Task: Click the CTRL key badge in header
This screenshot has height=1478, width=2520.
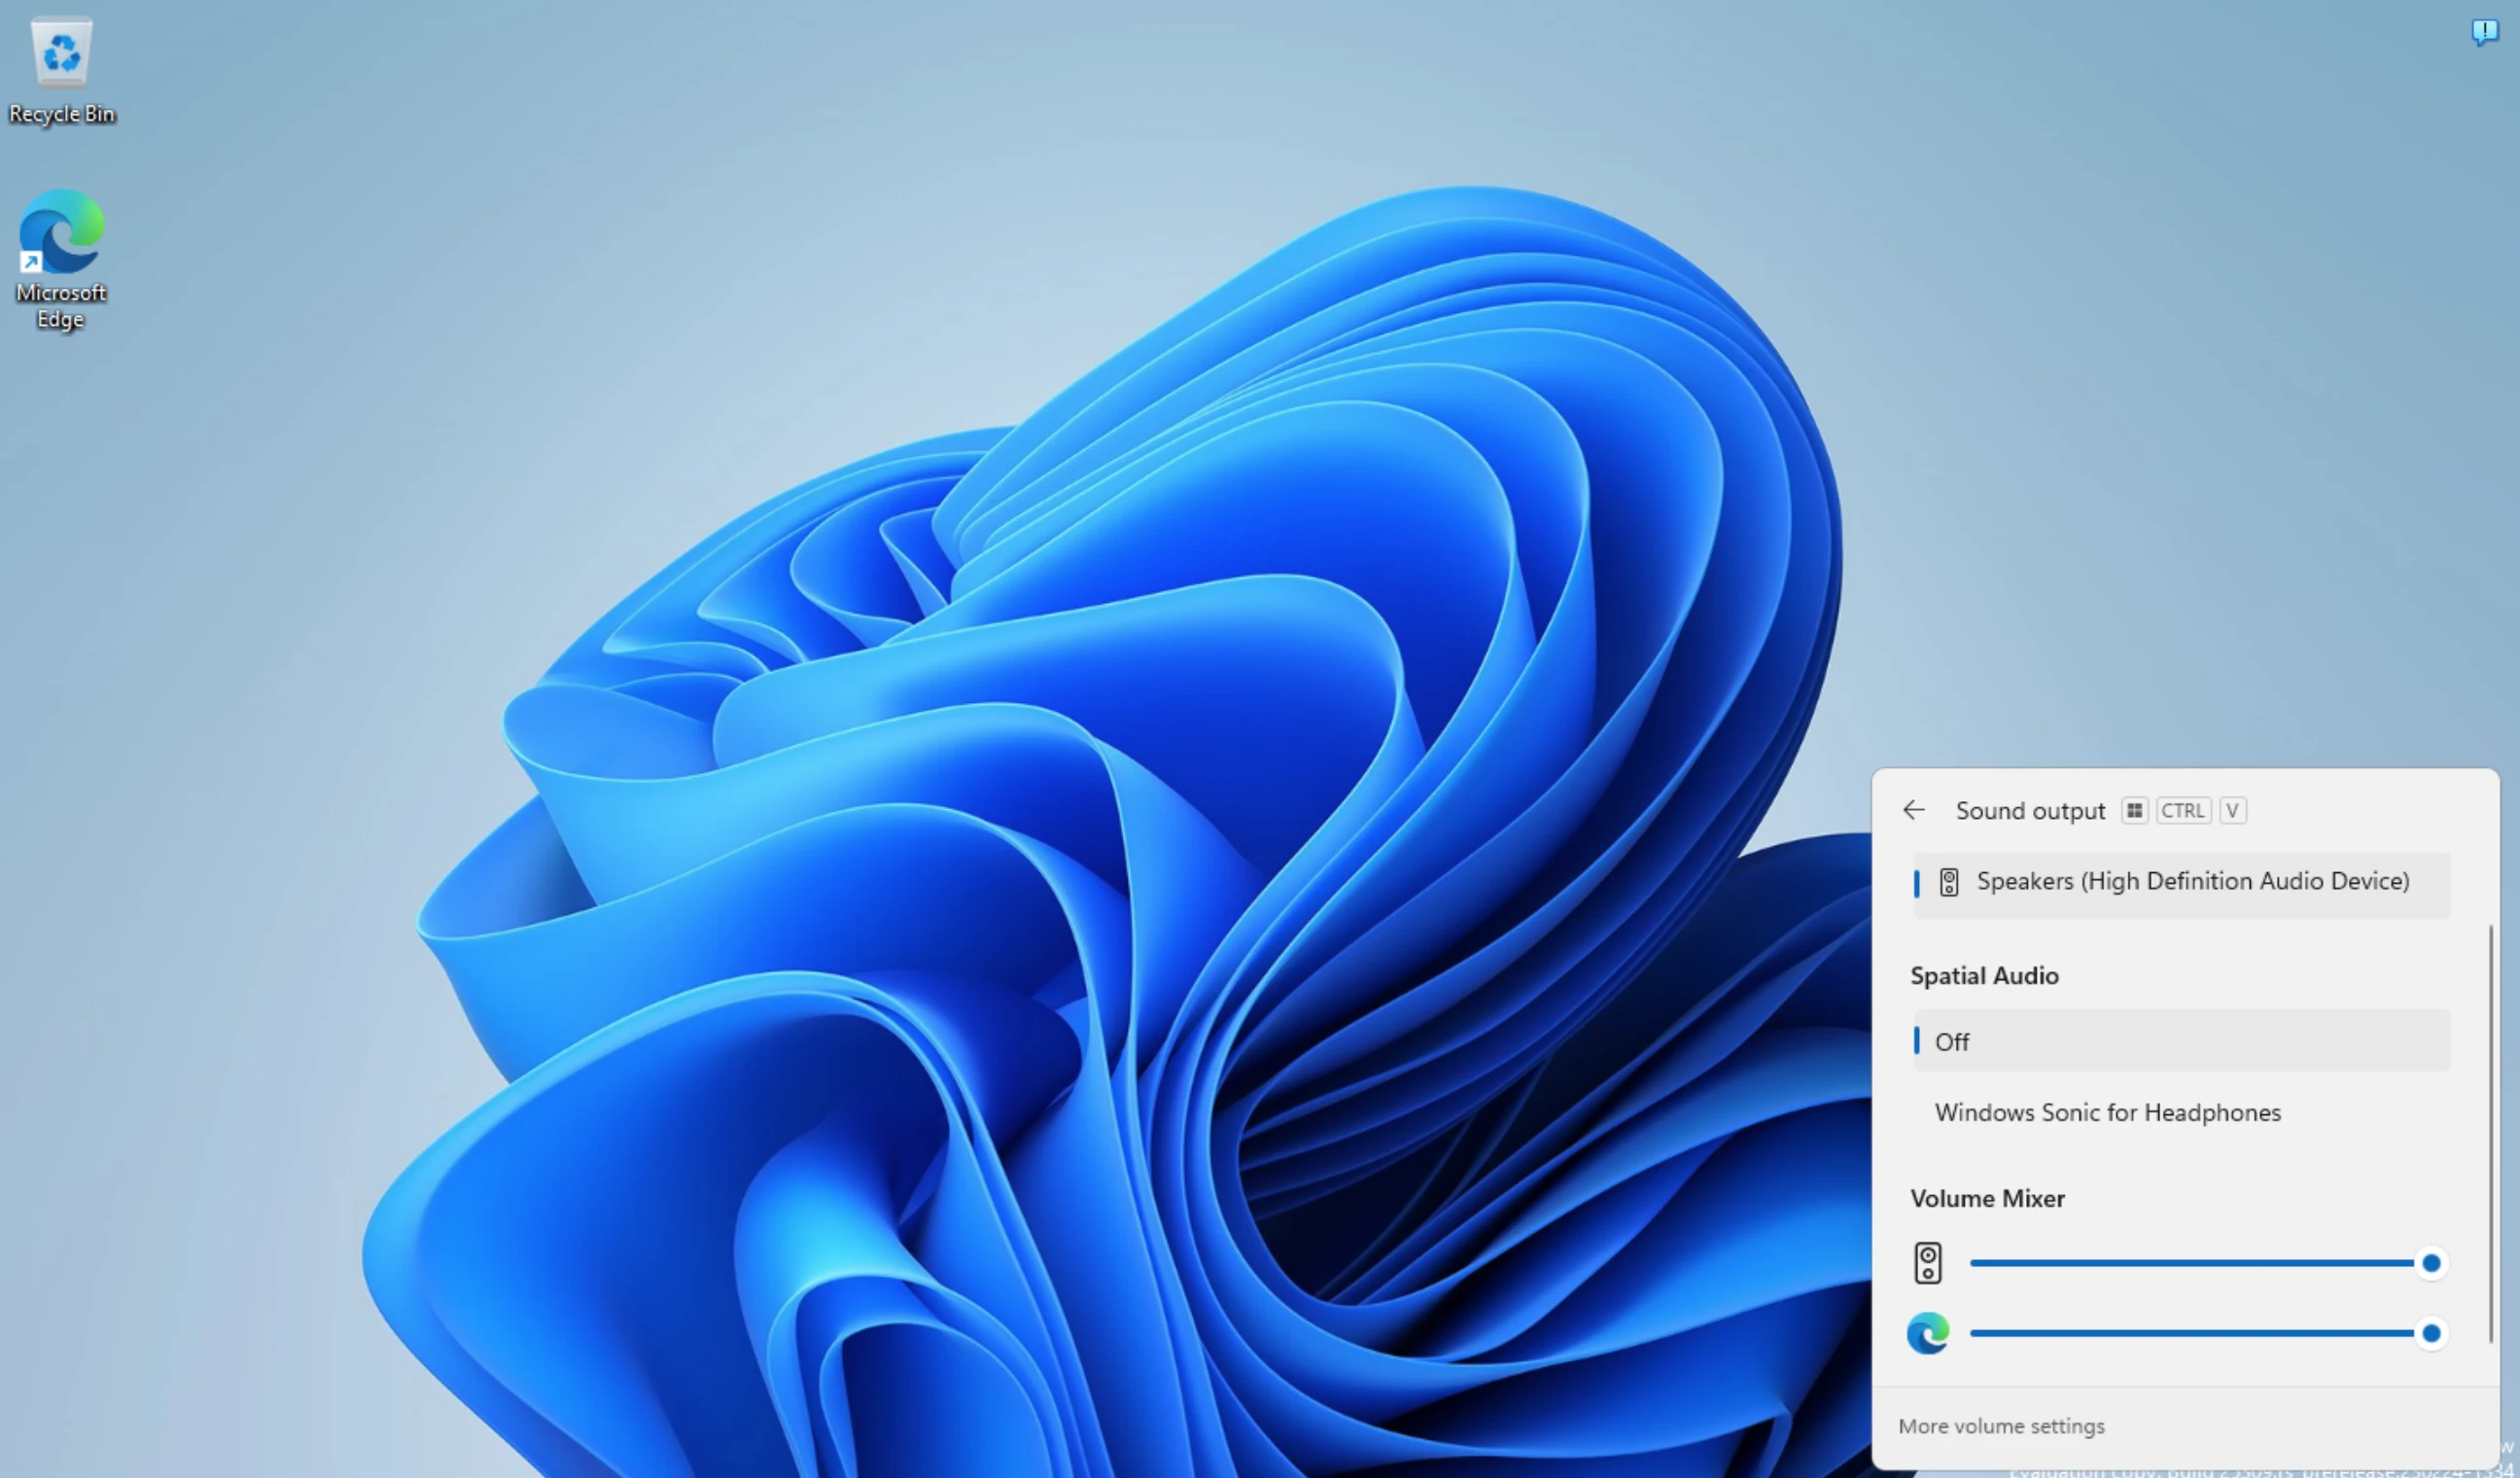Action: click(x=2183, y=810)
